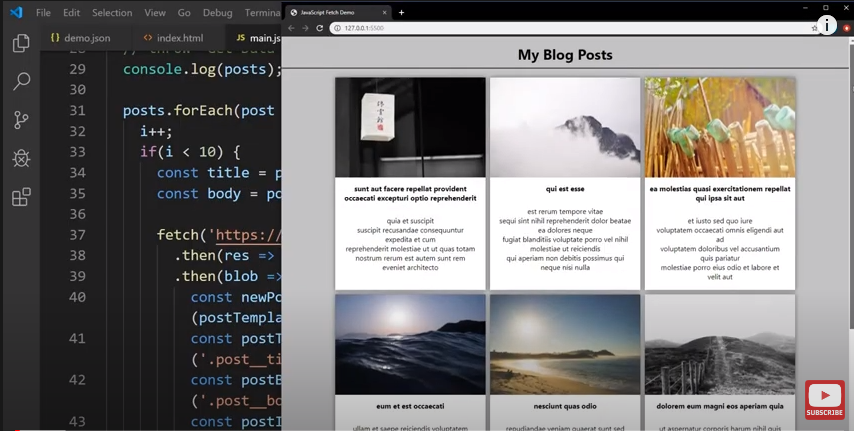Screen dimensions: 854x431
Task: Click the 'i++;' code line
Action: pos(156,131)
